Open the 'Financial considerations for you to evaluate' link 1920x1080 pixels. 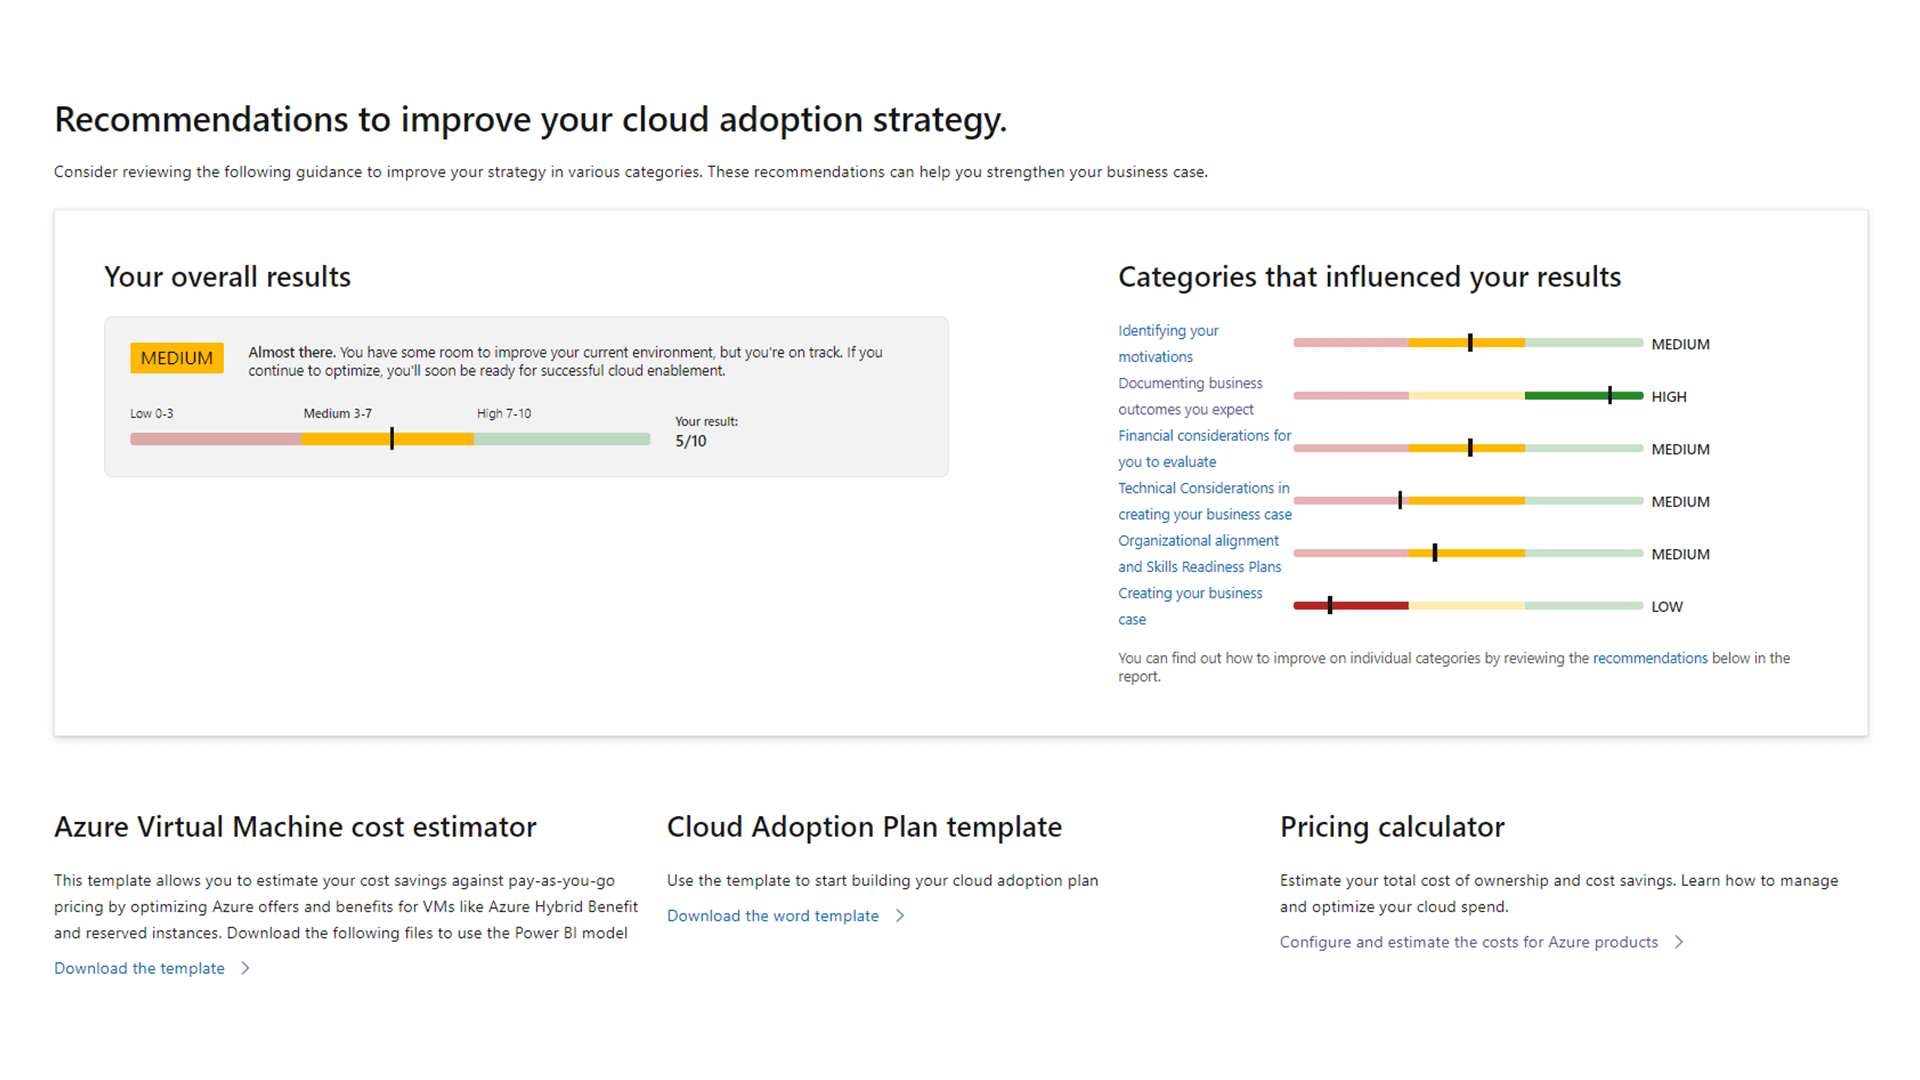pos(1203,436)
